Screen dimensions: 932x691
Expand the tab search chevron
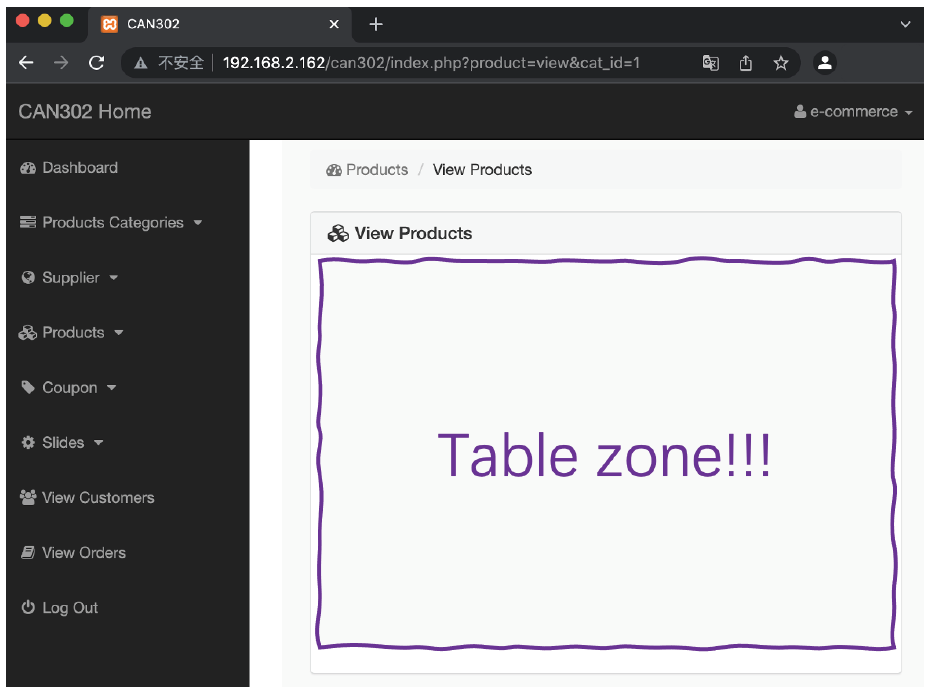(905, 24)
